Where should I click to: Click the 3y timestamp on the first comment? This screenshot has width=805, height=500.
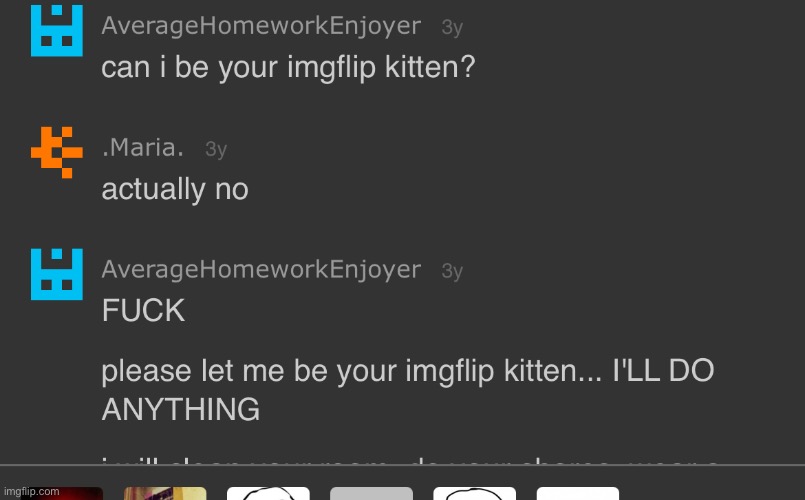(x=452, y=28)
